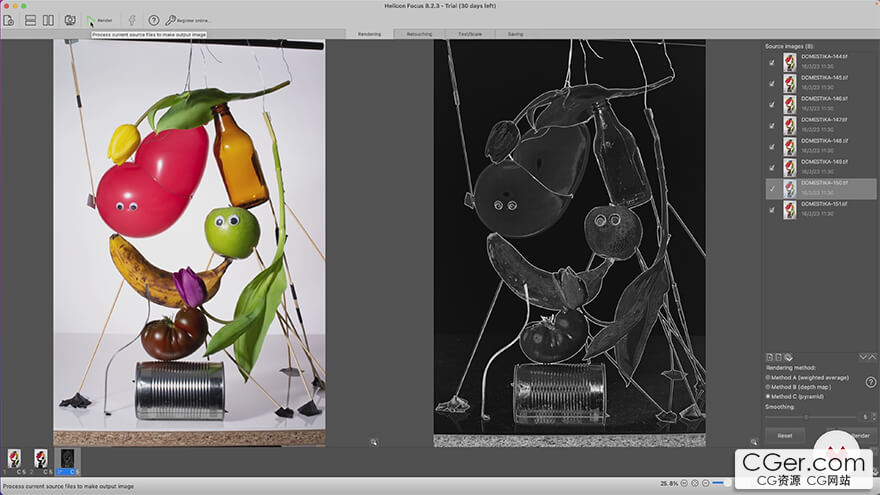Image resolution: width=880 pixels, height=495 pixels.
Task: Uncheck the DOMESTIKA-144.tif source image
Action: [771, 61]
